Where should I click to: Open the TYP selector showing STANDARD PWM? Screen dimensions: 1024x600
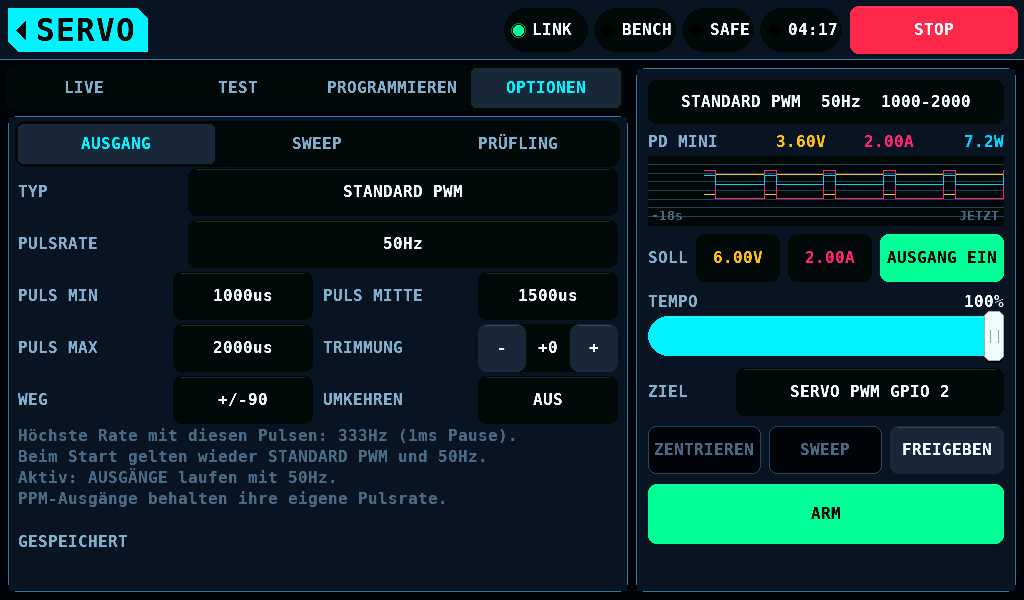[x=403, y=192]
